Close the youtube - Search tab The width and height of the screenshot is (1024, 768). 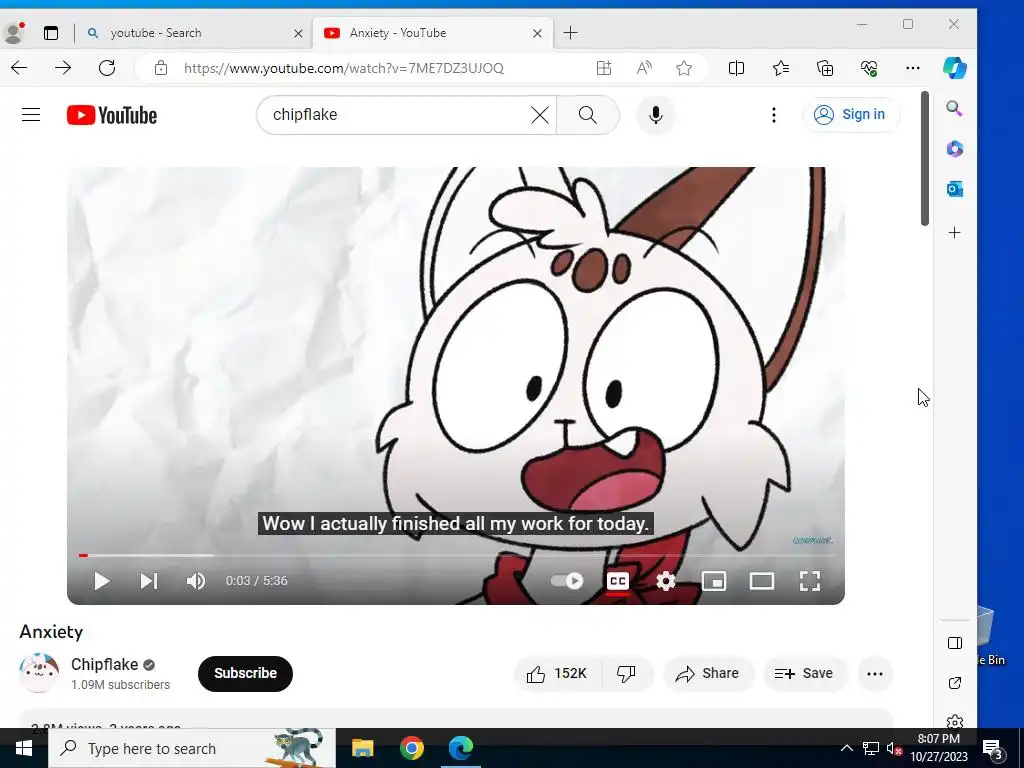(298, 33)
